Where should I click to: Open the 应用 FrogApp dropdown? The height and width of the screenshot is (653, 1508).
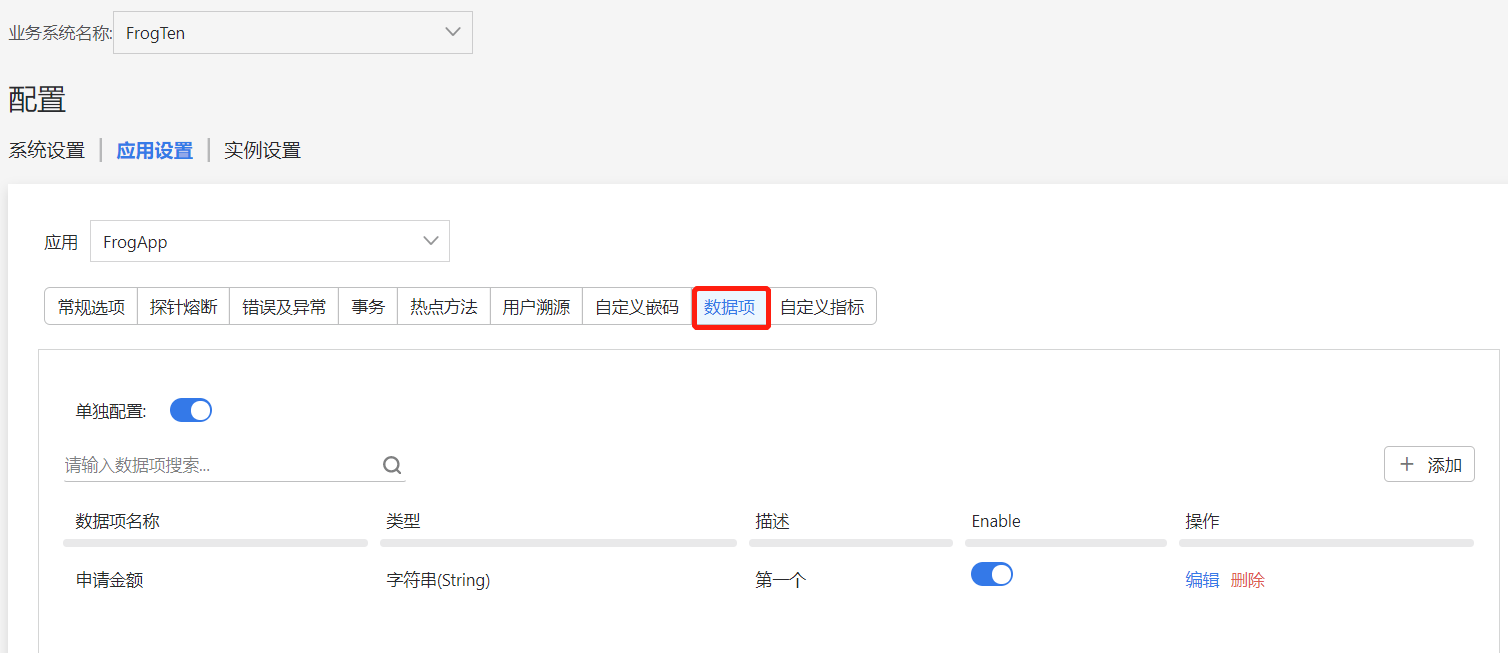[270, 242]
